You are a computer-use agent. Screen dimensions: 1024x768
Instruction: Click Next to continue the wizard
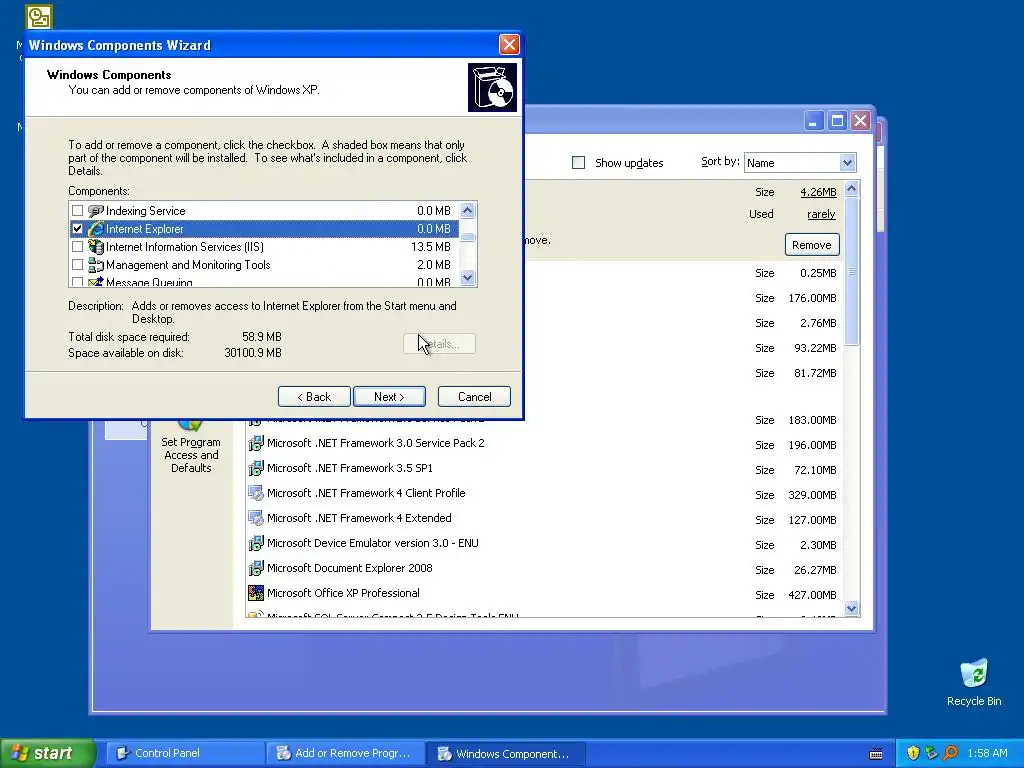tap(389, 396)
